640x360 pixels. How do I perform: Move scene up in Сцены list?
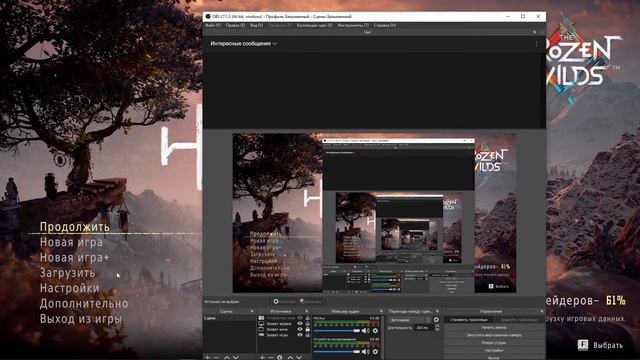coord(227,357)
